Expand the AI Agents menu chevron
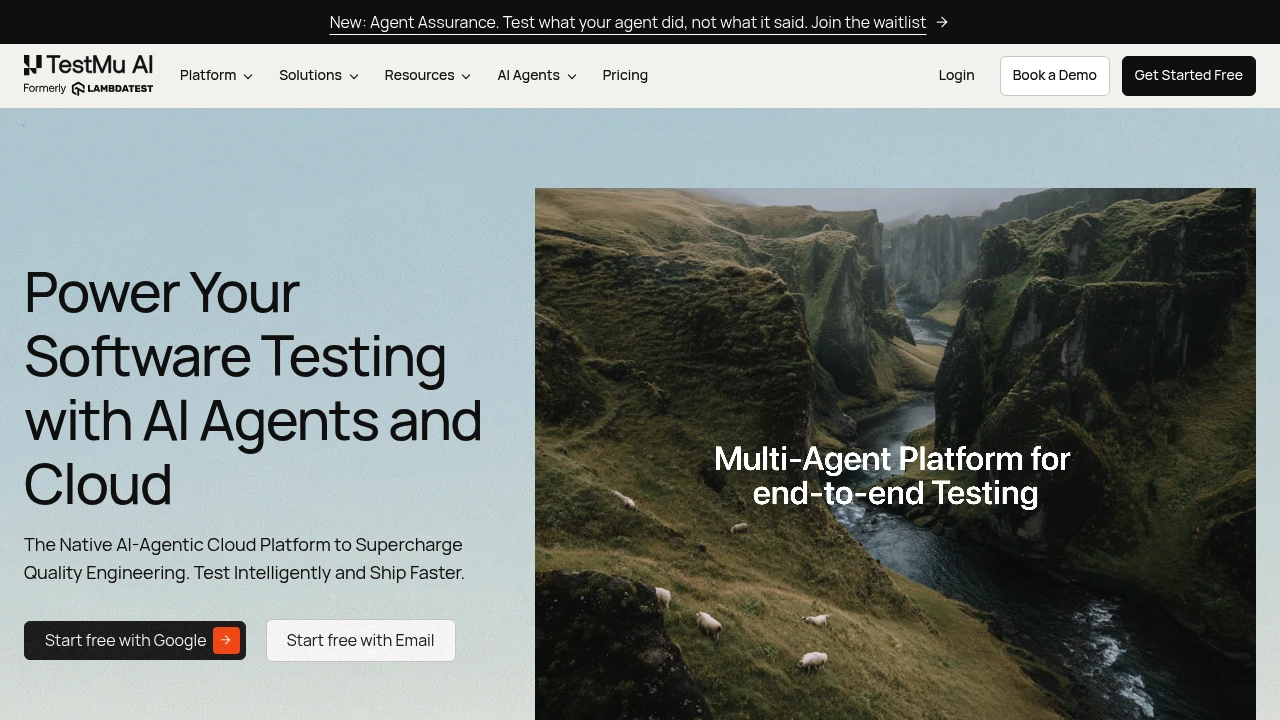Viewport: 1280px width, 720px height. tap(572, 76)
